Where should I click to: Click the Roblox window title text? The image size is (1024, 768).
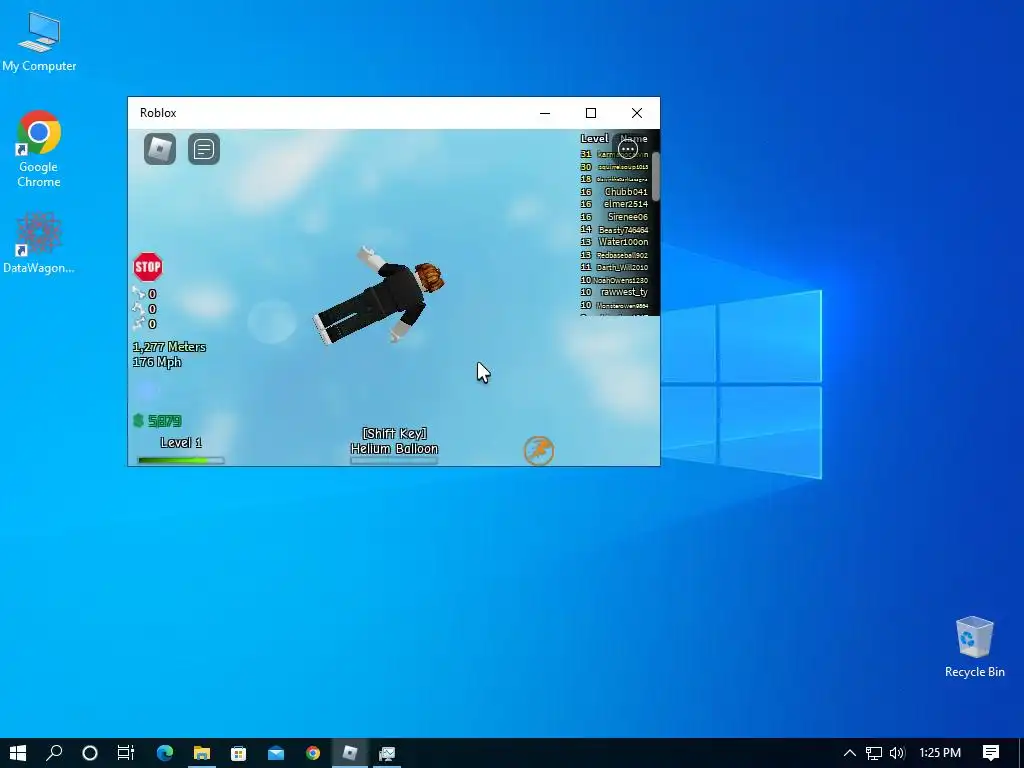coord(158,113)
